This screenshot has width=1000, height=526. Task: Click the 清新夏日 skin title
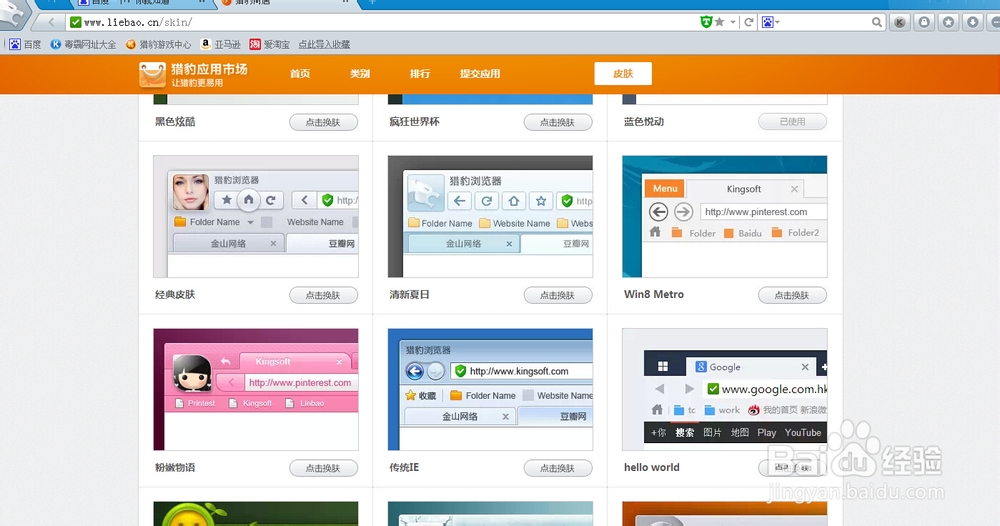pyautogui.click(x=409, y=295)
